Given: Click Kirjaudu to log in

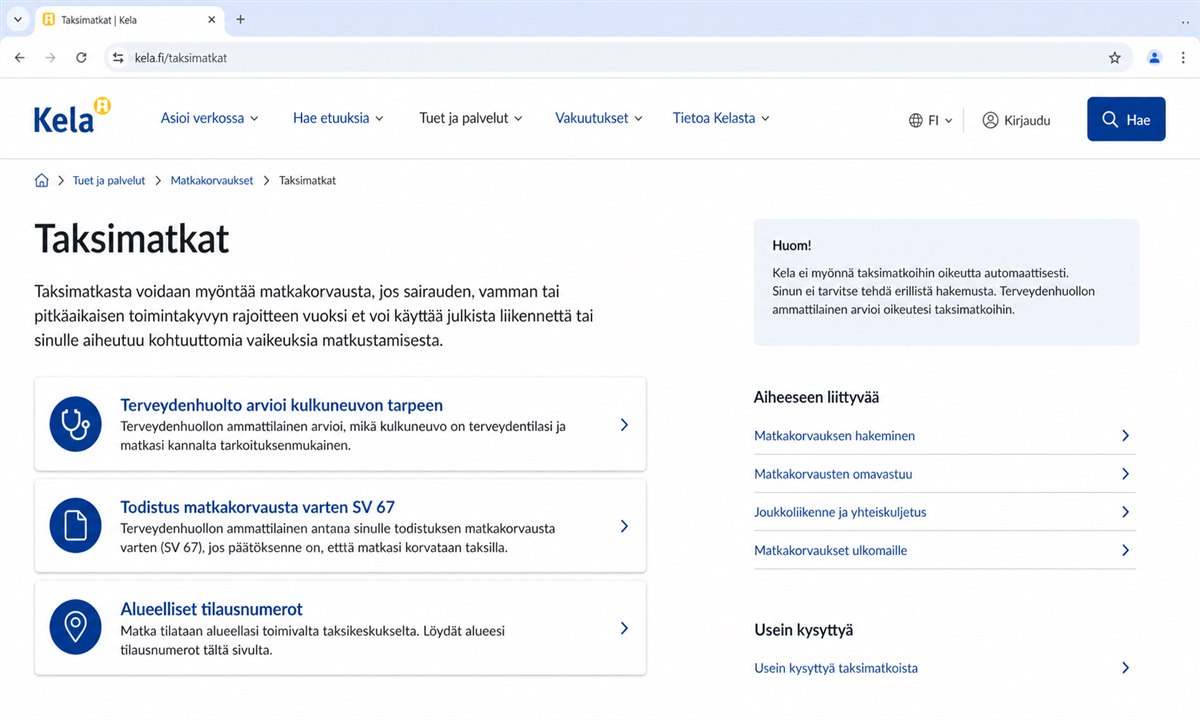Looking at the screenshot, I should [x=1016, y=120].
